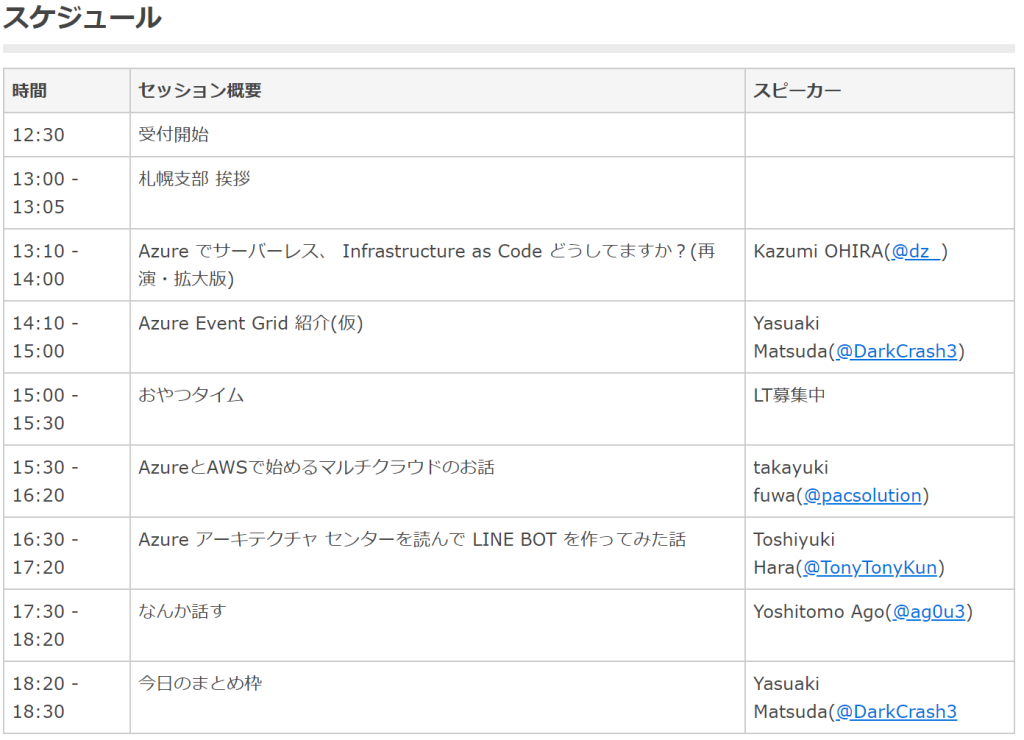This screenshot has height=740, width=1024.
Task: Select the Yoshitomo Ago speaker name
Action: point(818,612)
